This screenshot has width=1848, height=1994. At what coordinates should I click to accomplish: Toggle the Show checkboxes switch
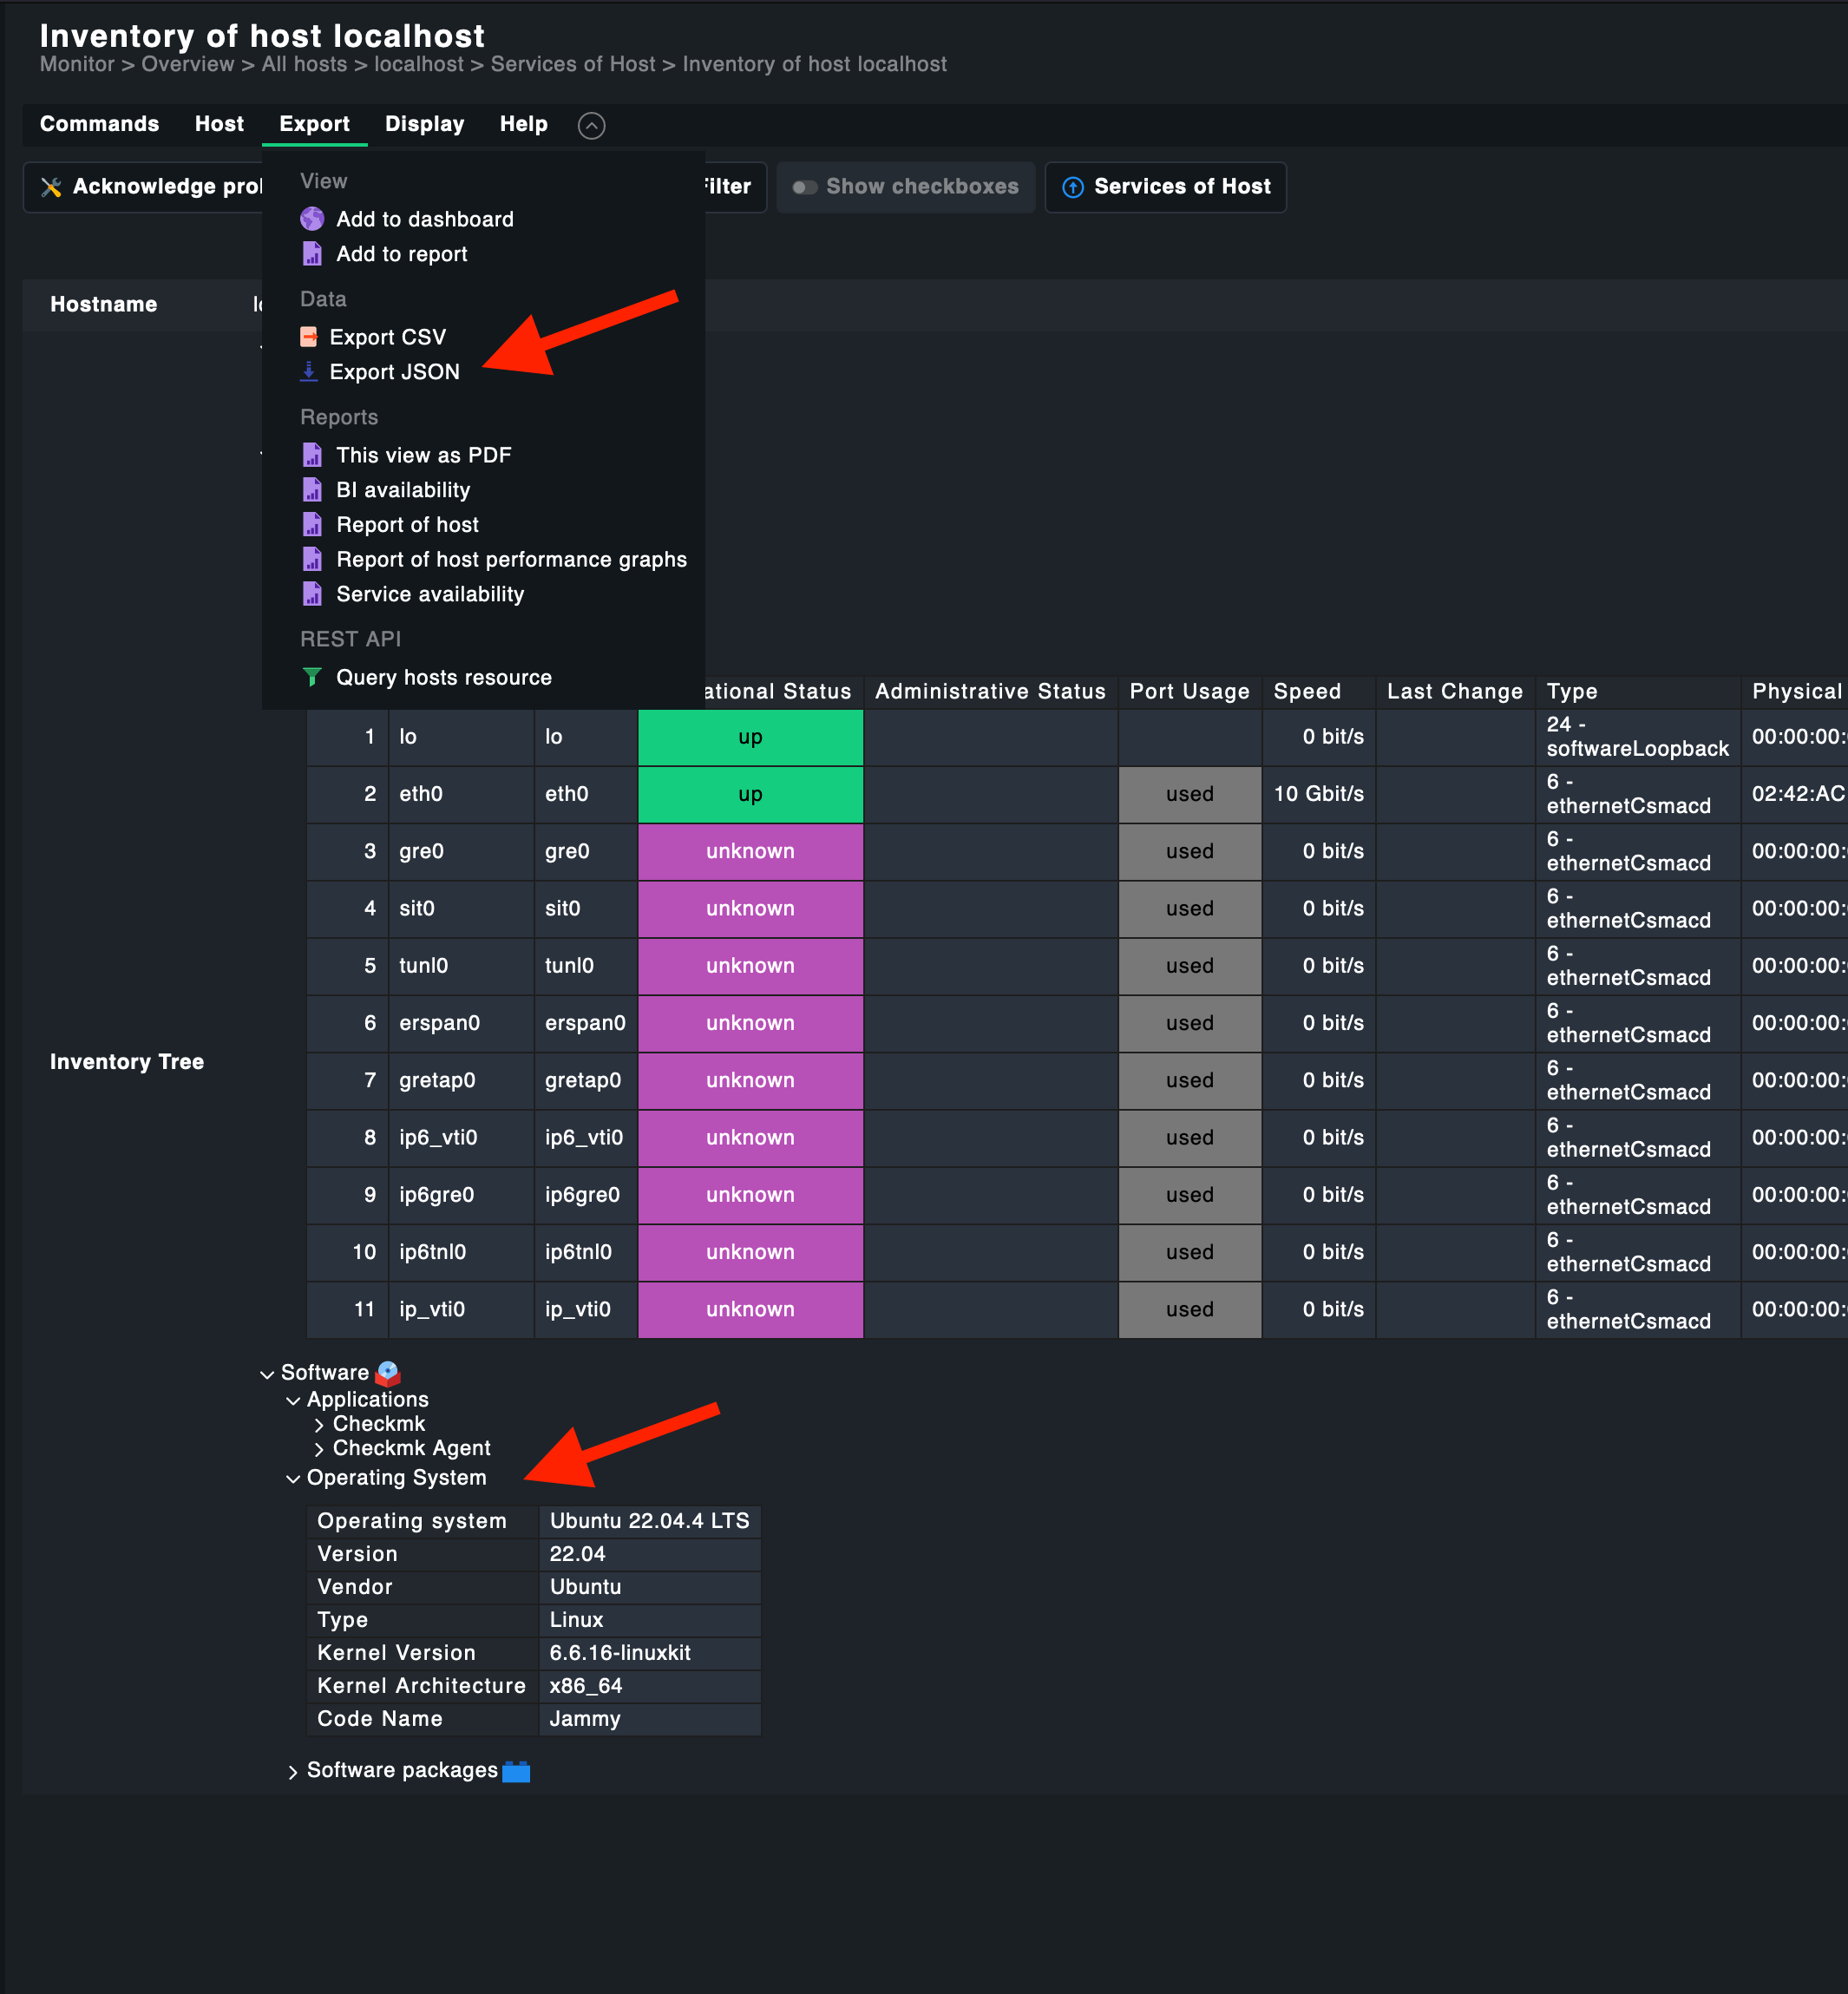click(805, 187)
